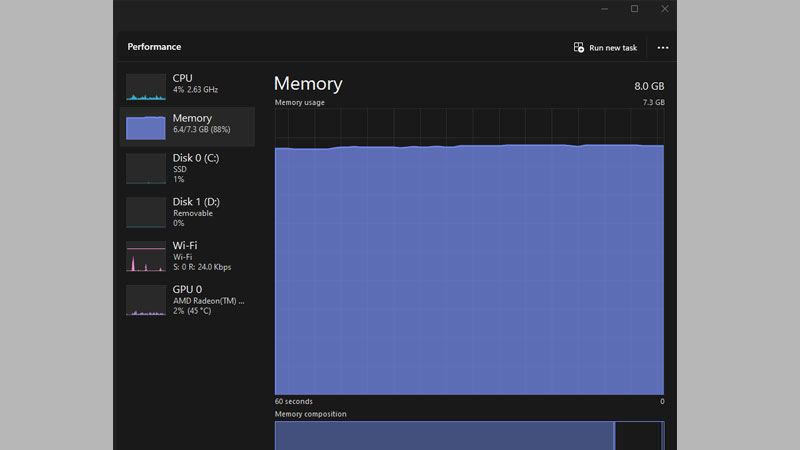Click the Performance page heading
The height and width of the screenshot is (450, 800).
[x=154, y=47]
